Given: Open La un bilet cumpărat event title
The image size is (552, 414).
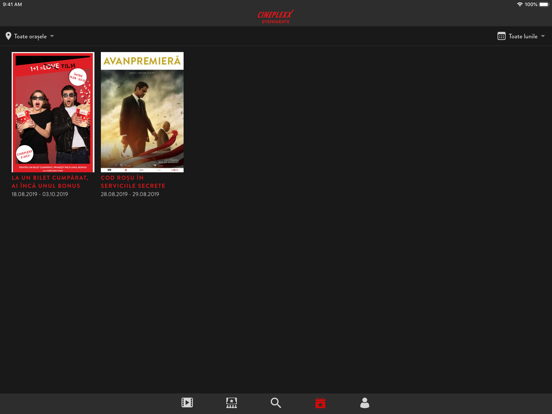Looking at the screenshot, I should [x=50, y=182].
